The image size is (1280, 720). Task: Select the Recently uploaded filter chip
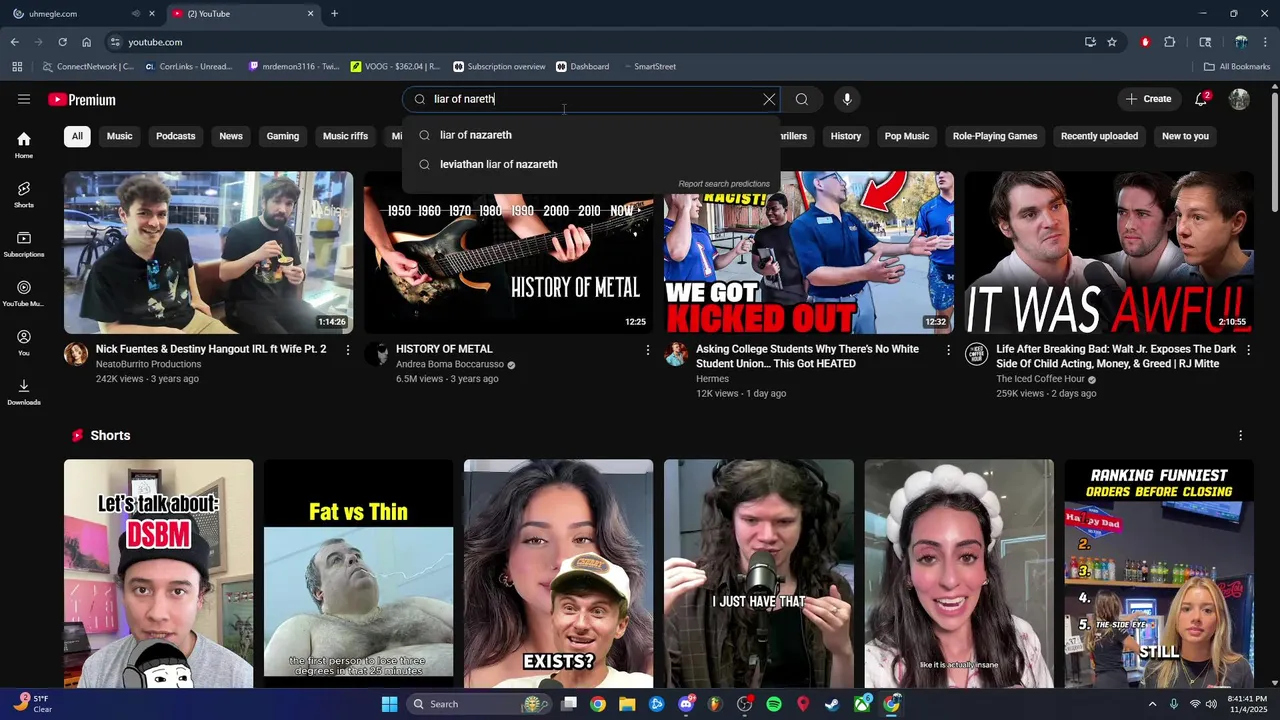pos(1099,136)
